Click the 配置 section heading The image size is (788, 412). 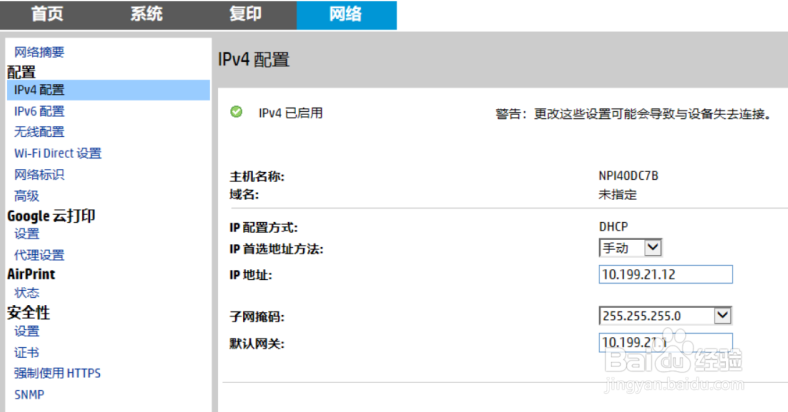pos(22,72)
